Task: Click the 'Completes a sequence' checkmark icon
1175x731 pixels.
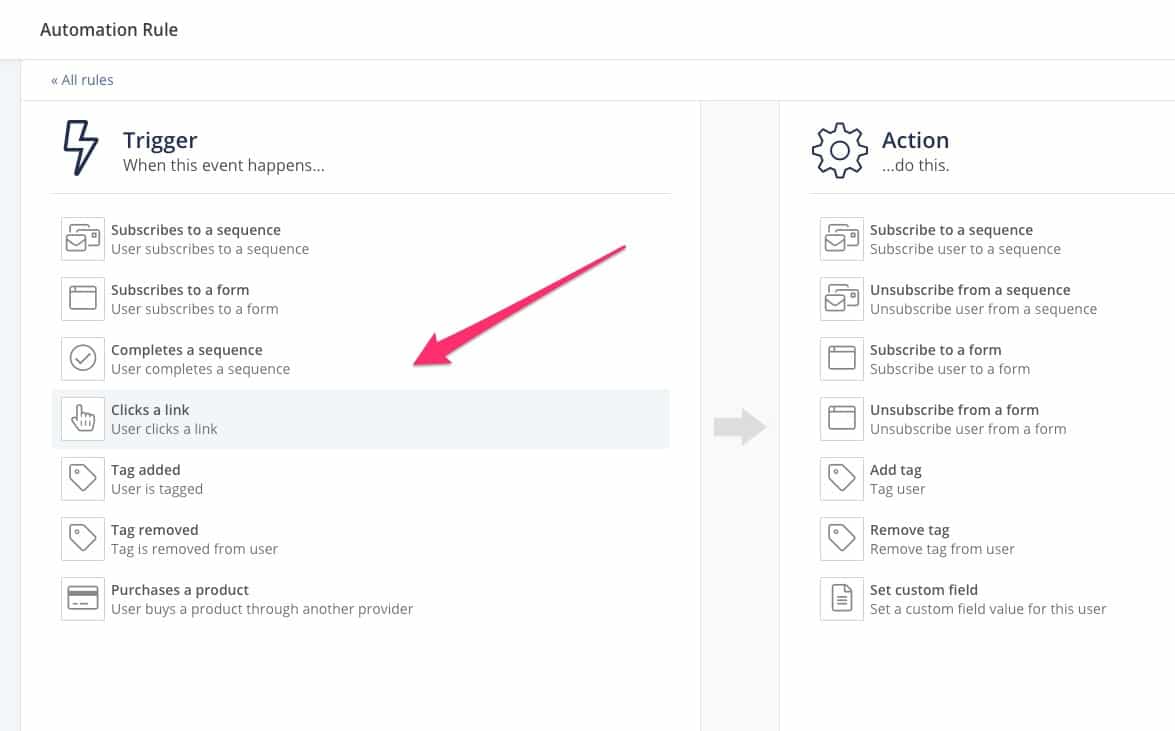Action: (x=83, y=359)
